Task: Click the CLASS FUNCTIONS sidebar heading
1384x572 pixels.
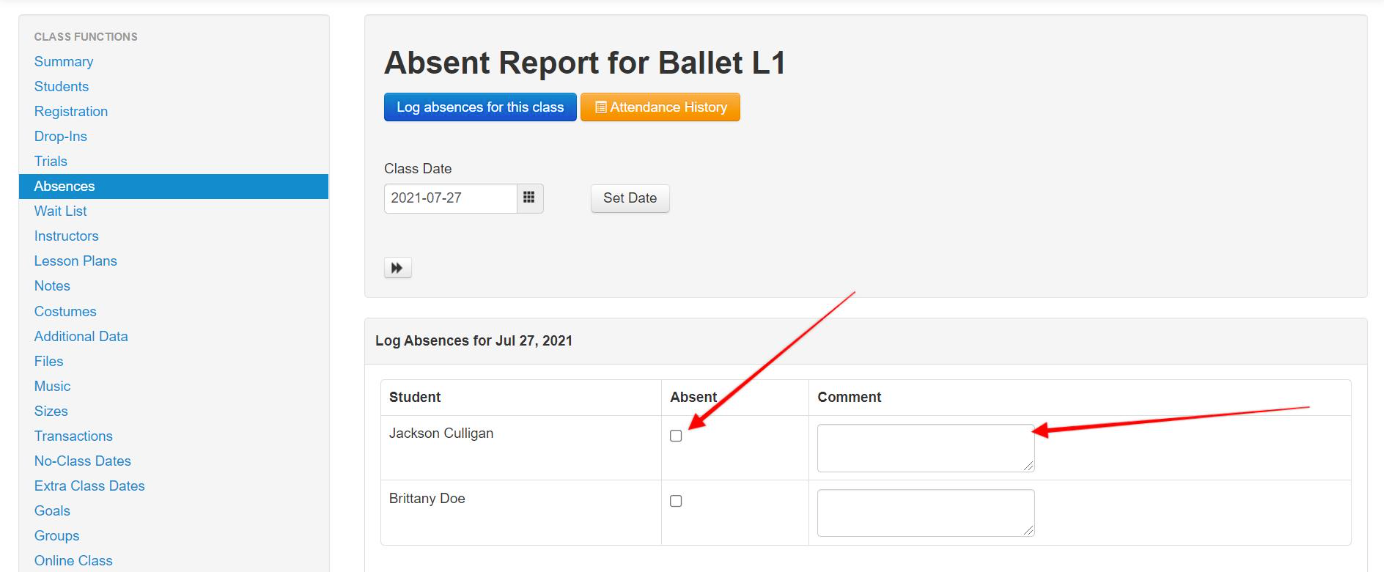Action: [x=86, y=37]
